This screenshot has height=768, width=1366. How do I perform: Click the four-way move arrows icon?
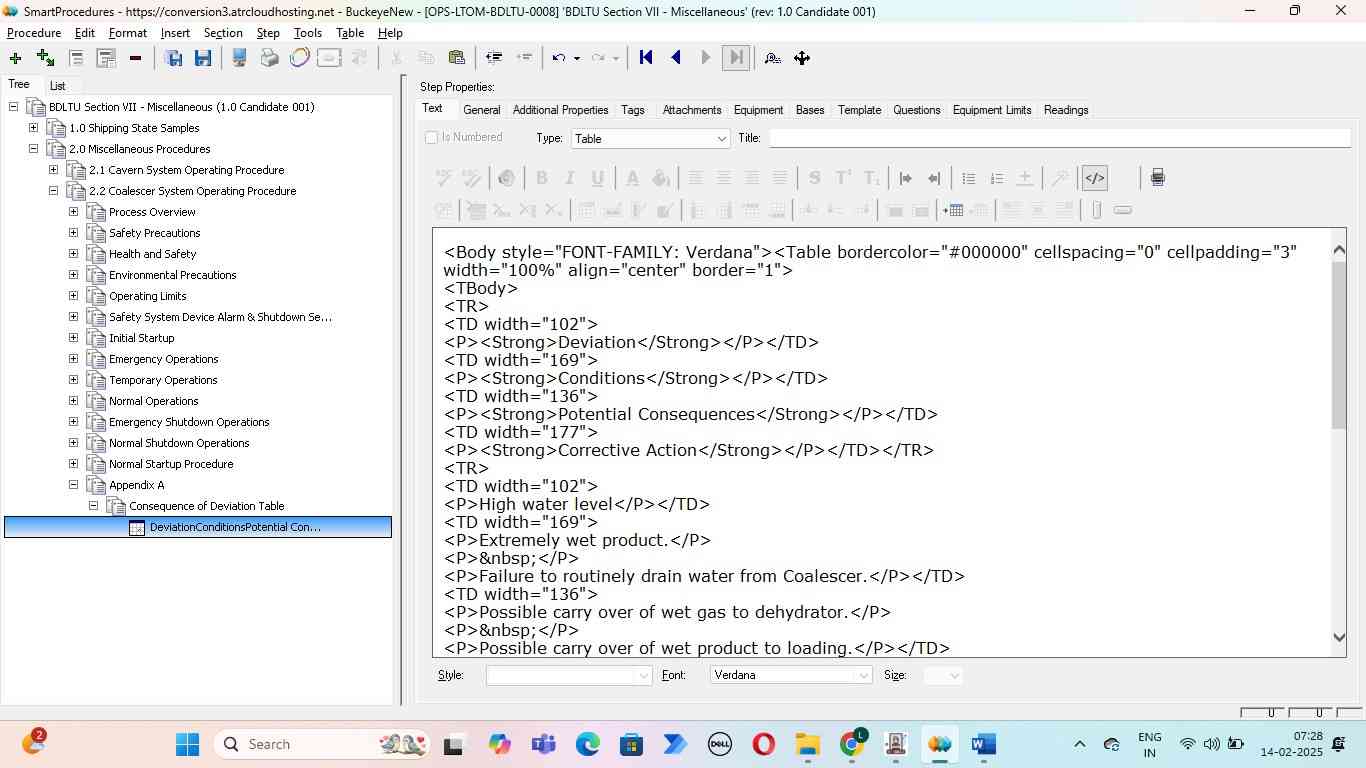pos(802,58)
